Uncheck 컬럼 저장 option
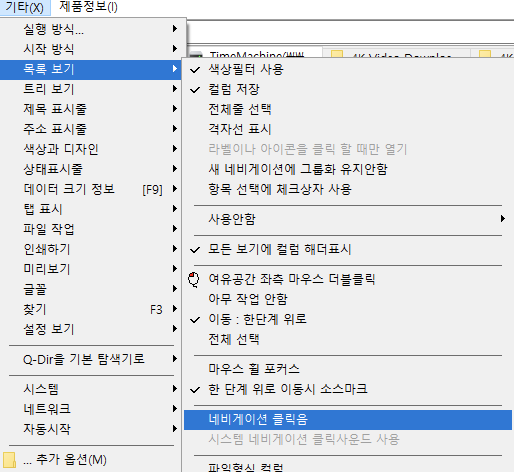514x472 pixels. 348,89
